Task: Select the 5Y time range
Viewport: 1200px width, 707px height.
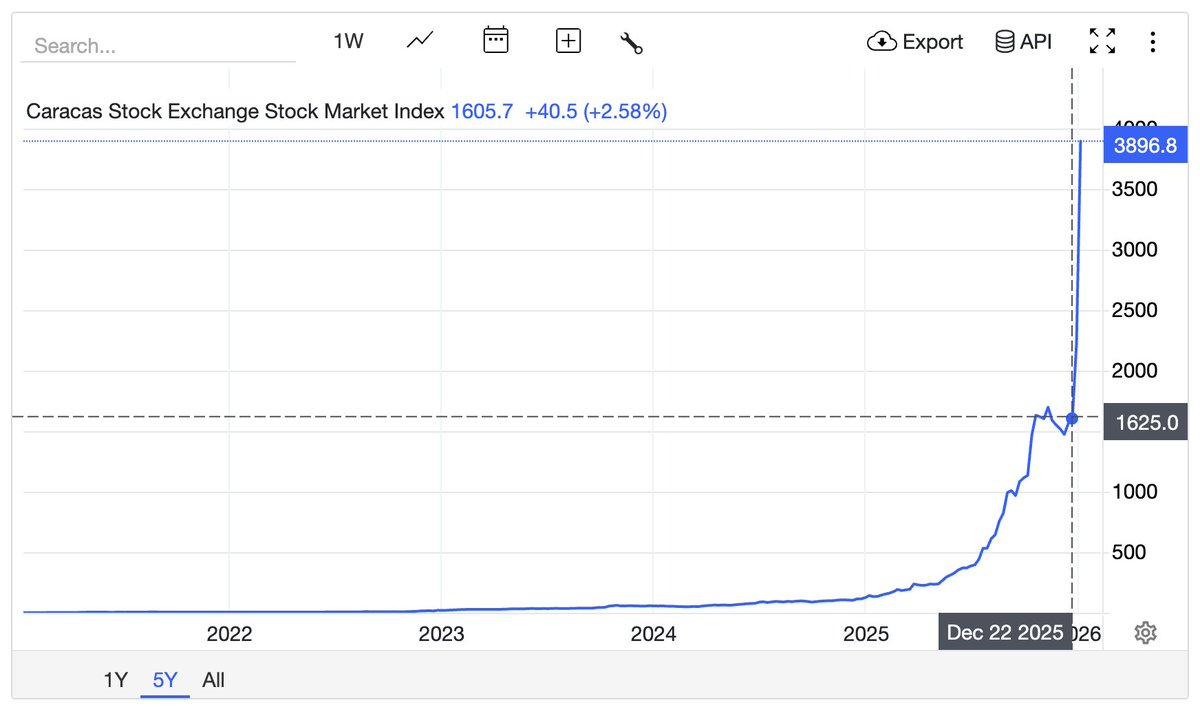Action: [165, 680]
